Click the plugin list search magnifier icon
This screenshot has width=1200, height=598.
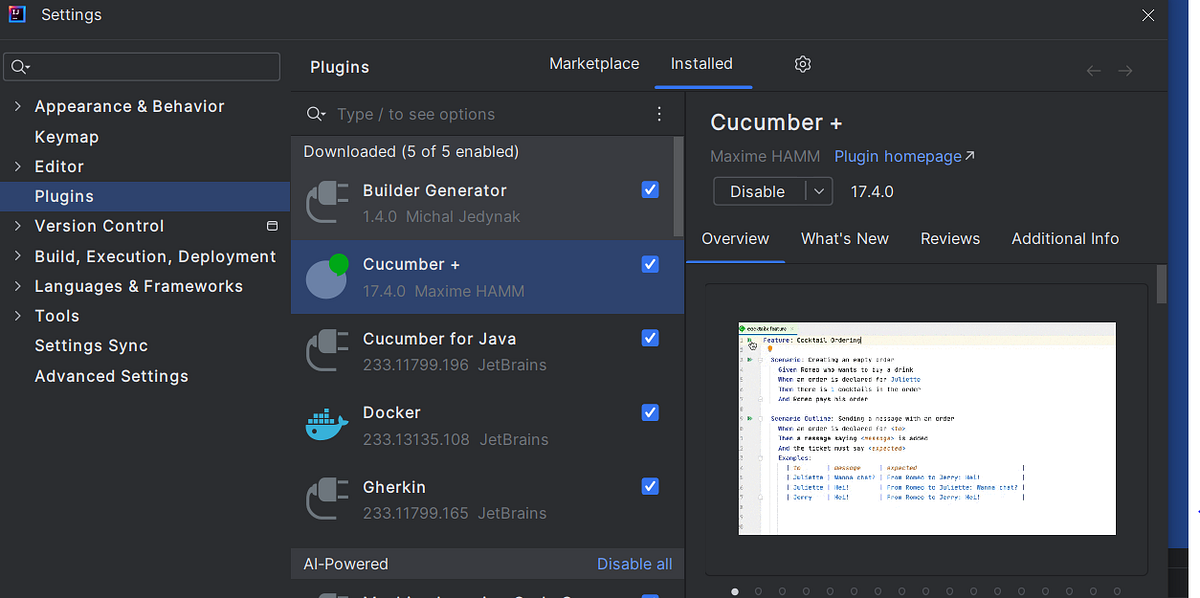(316, 114)
